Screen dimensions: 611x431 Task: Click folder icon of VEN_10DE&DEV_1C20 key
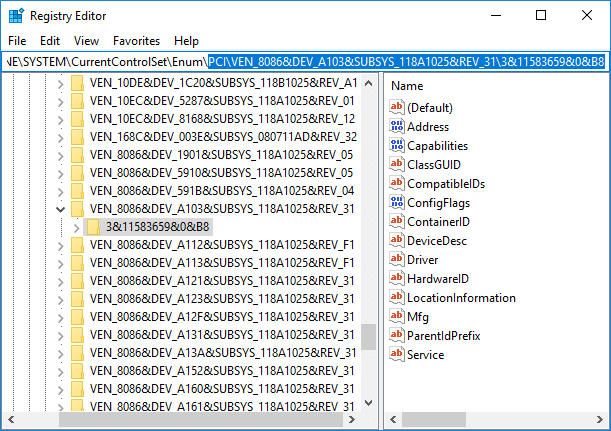click(77, 83)
